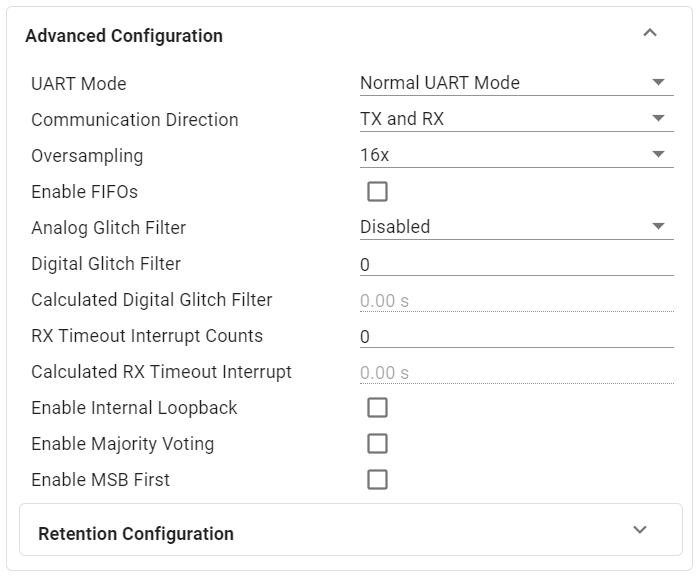Viewport: 697px width, 576px height.
Task: Tick the Enable MSB First checkbox
Action: (377, 479)
